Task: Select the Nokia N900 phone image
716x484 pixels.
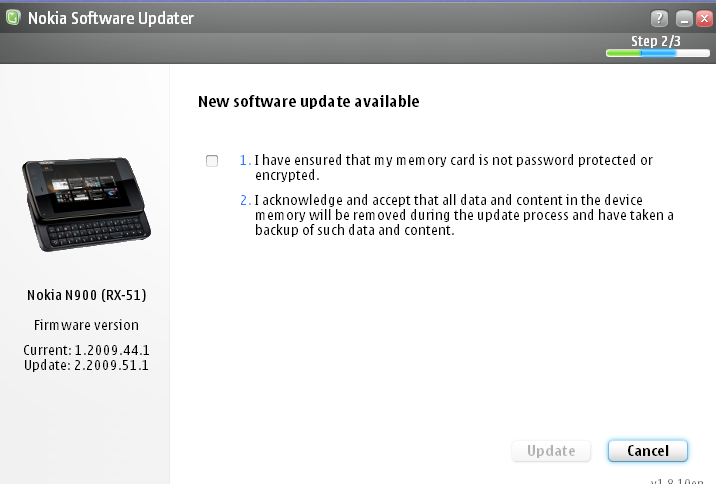Action: point(86,204)
